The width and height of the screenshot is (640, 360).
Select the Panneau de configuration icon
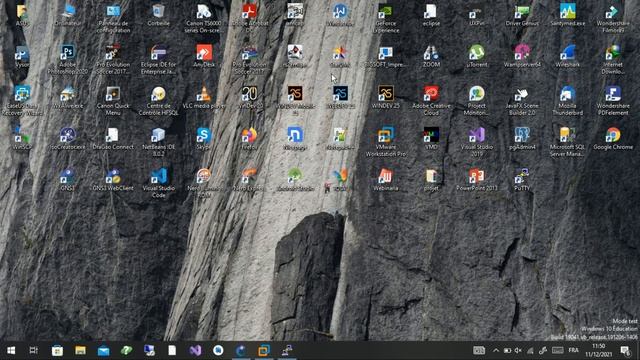(113, 19)
